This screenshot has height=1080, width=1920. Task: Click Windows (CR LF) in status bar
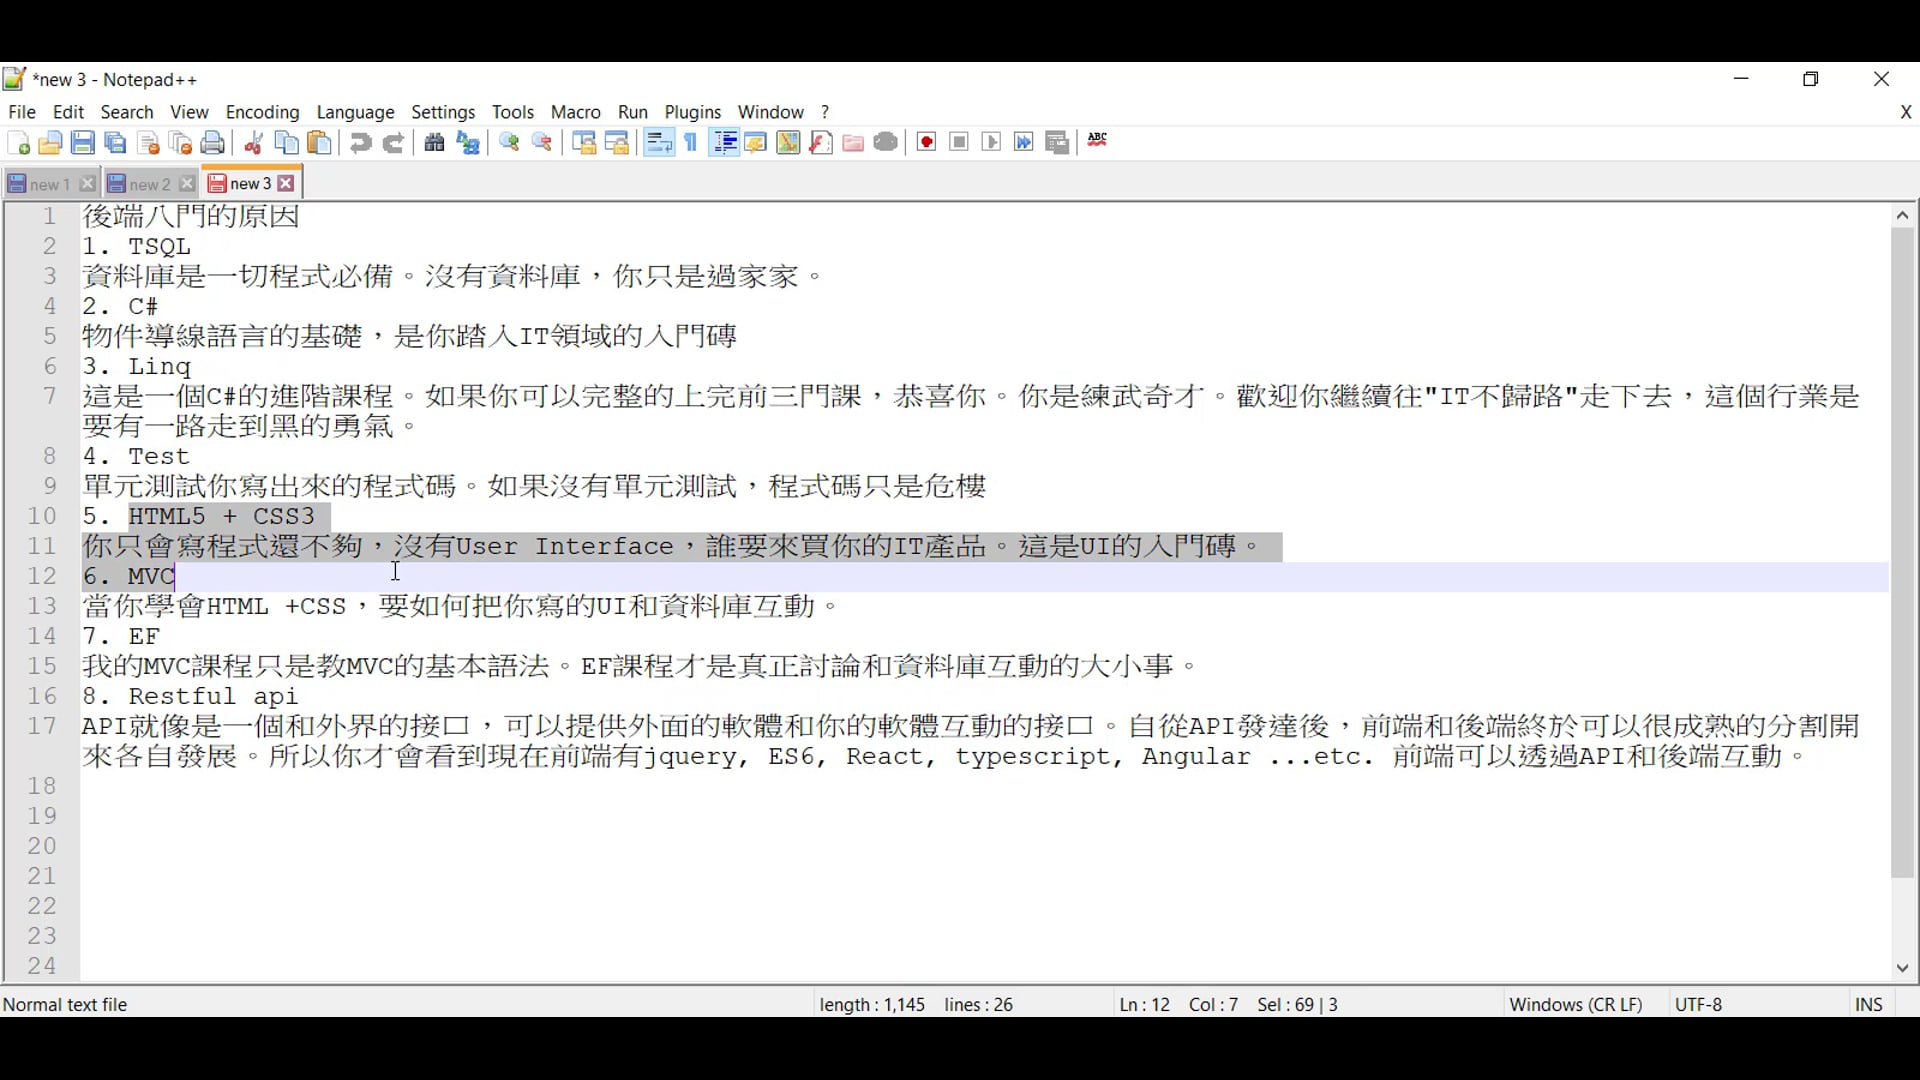point(1575,1004)
